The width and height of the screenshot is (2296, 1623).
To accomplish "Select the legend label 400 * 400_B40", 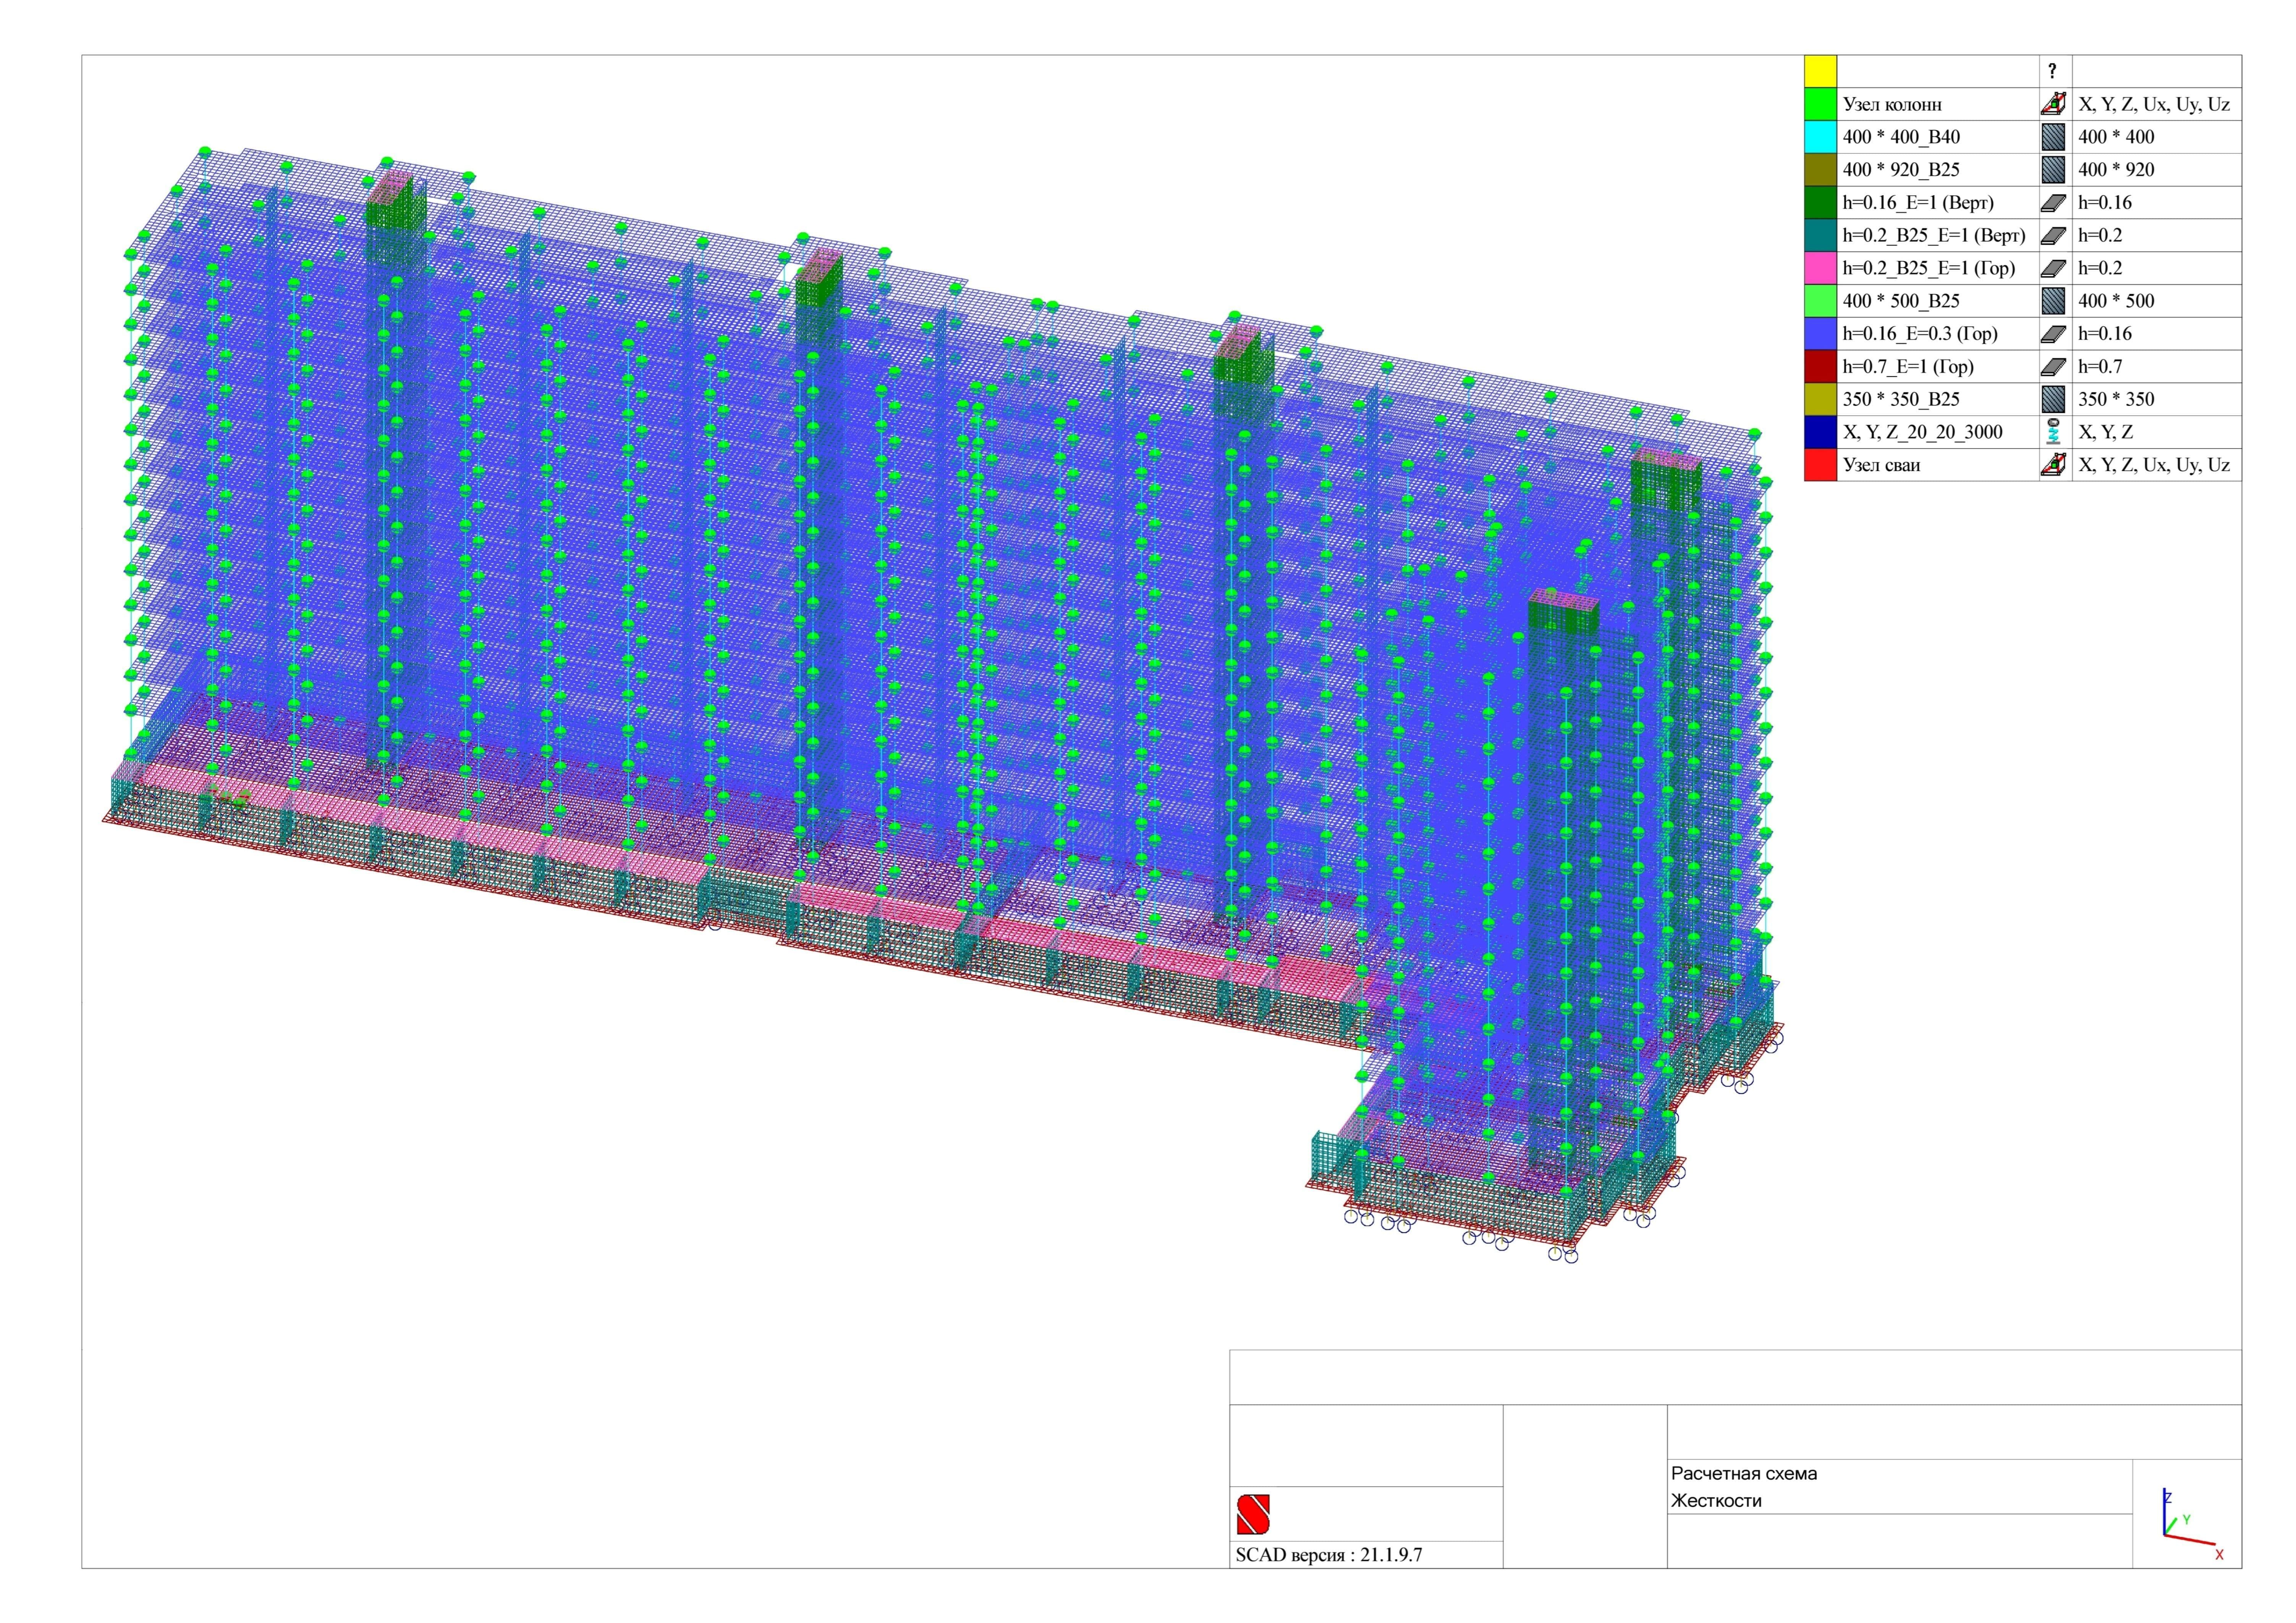I will pyautogui.click(x=1901, y=137).
